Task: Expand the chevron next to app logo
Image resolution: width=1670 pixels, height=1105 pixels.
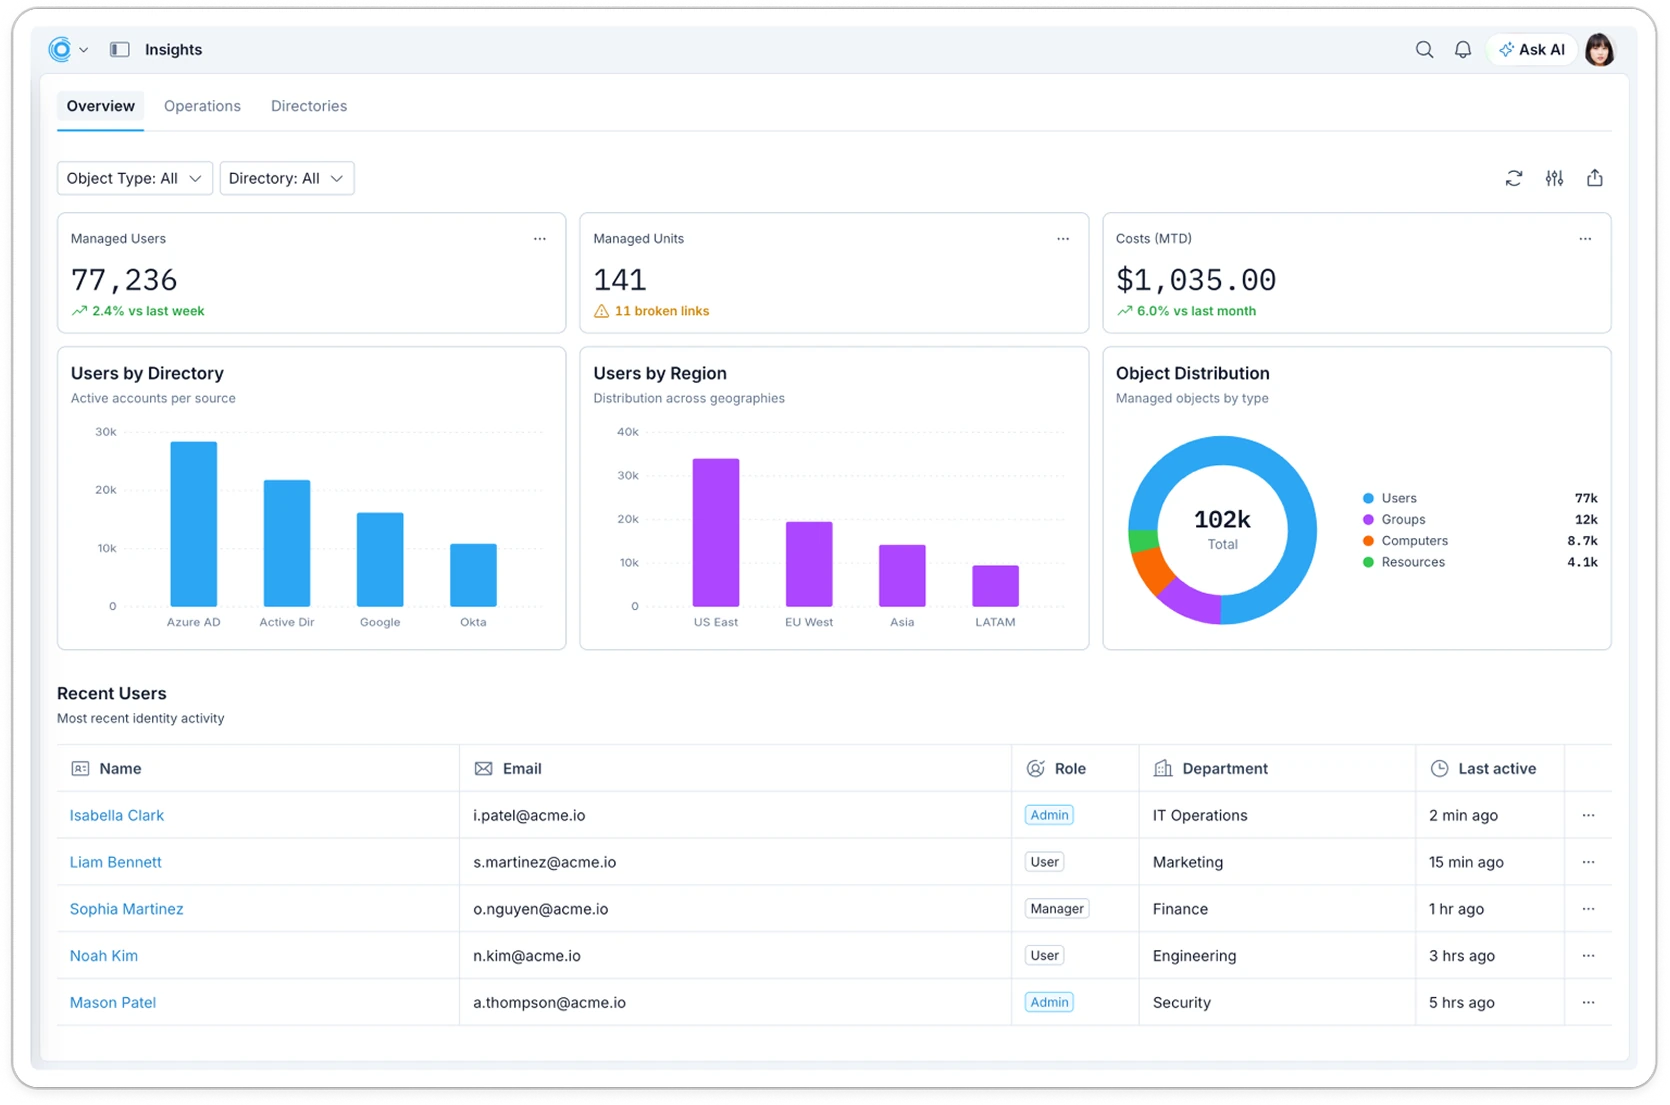Action: pyautogui.click(x=84, y=50)
